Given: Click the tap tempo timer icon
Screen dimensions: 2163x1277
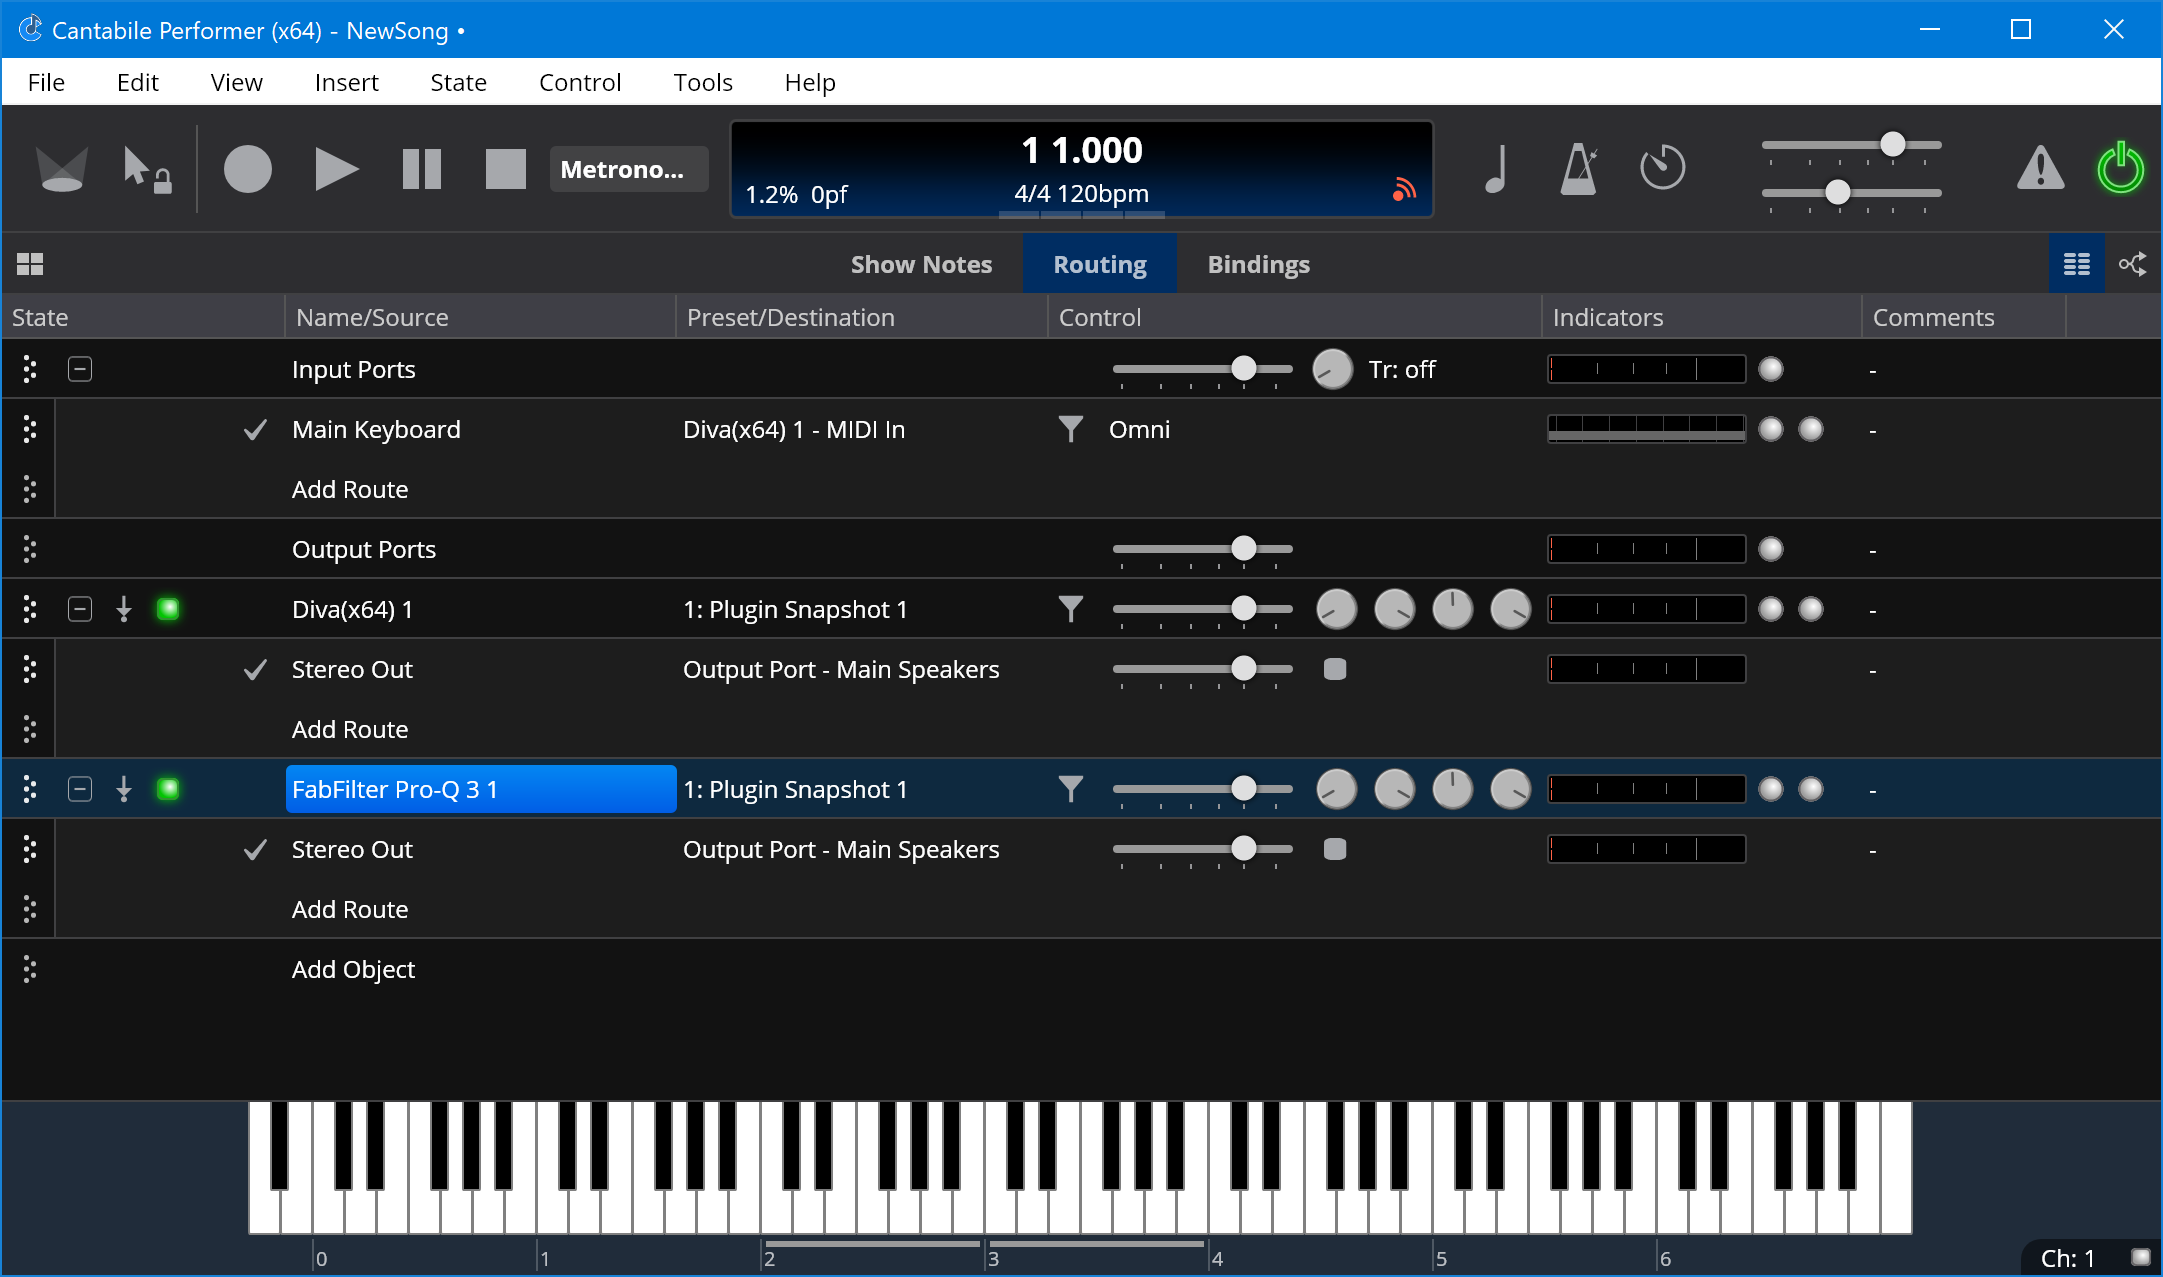Looking at the screenshot, I should click(x=1662, y=167).
